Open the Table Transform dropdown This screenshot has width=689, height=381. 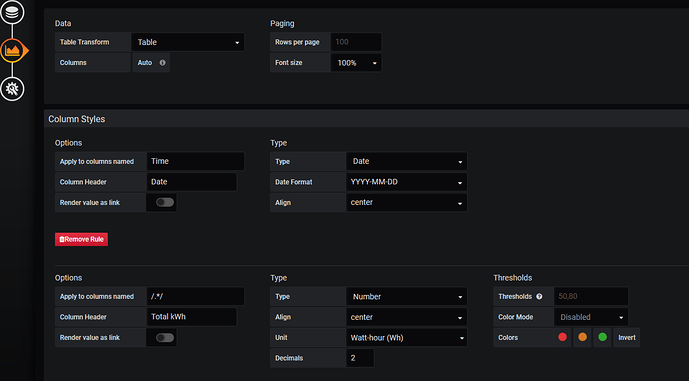pyautogui.click(x=188, y=42)
